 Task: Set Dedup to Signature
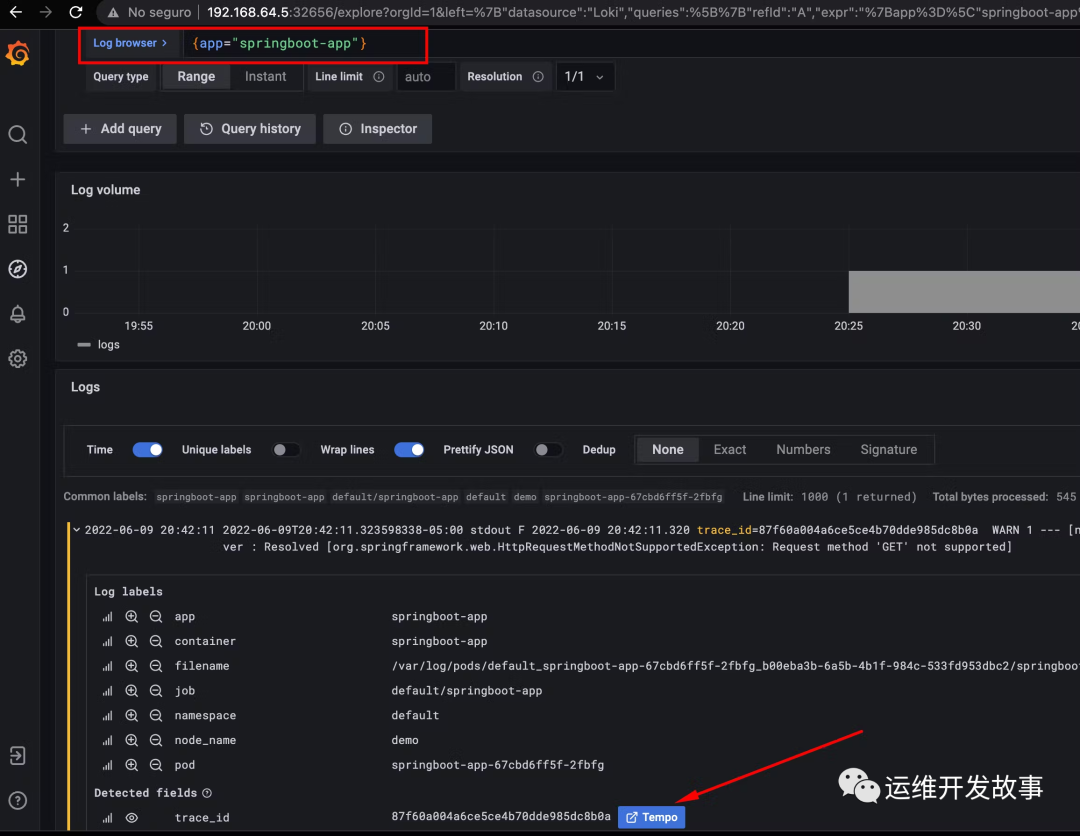pos(889,450)
